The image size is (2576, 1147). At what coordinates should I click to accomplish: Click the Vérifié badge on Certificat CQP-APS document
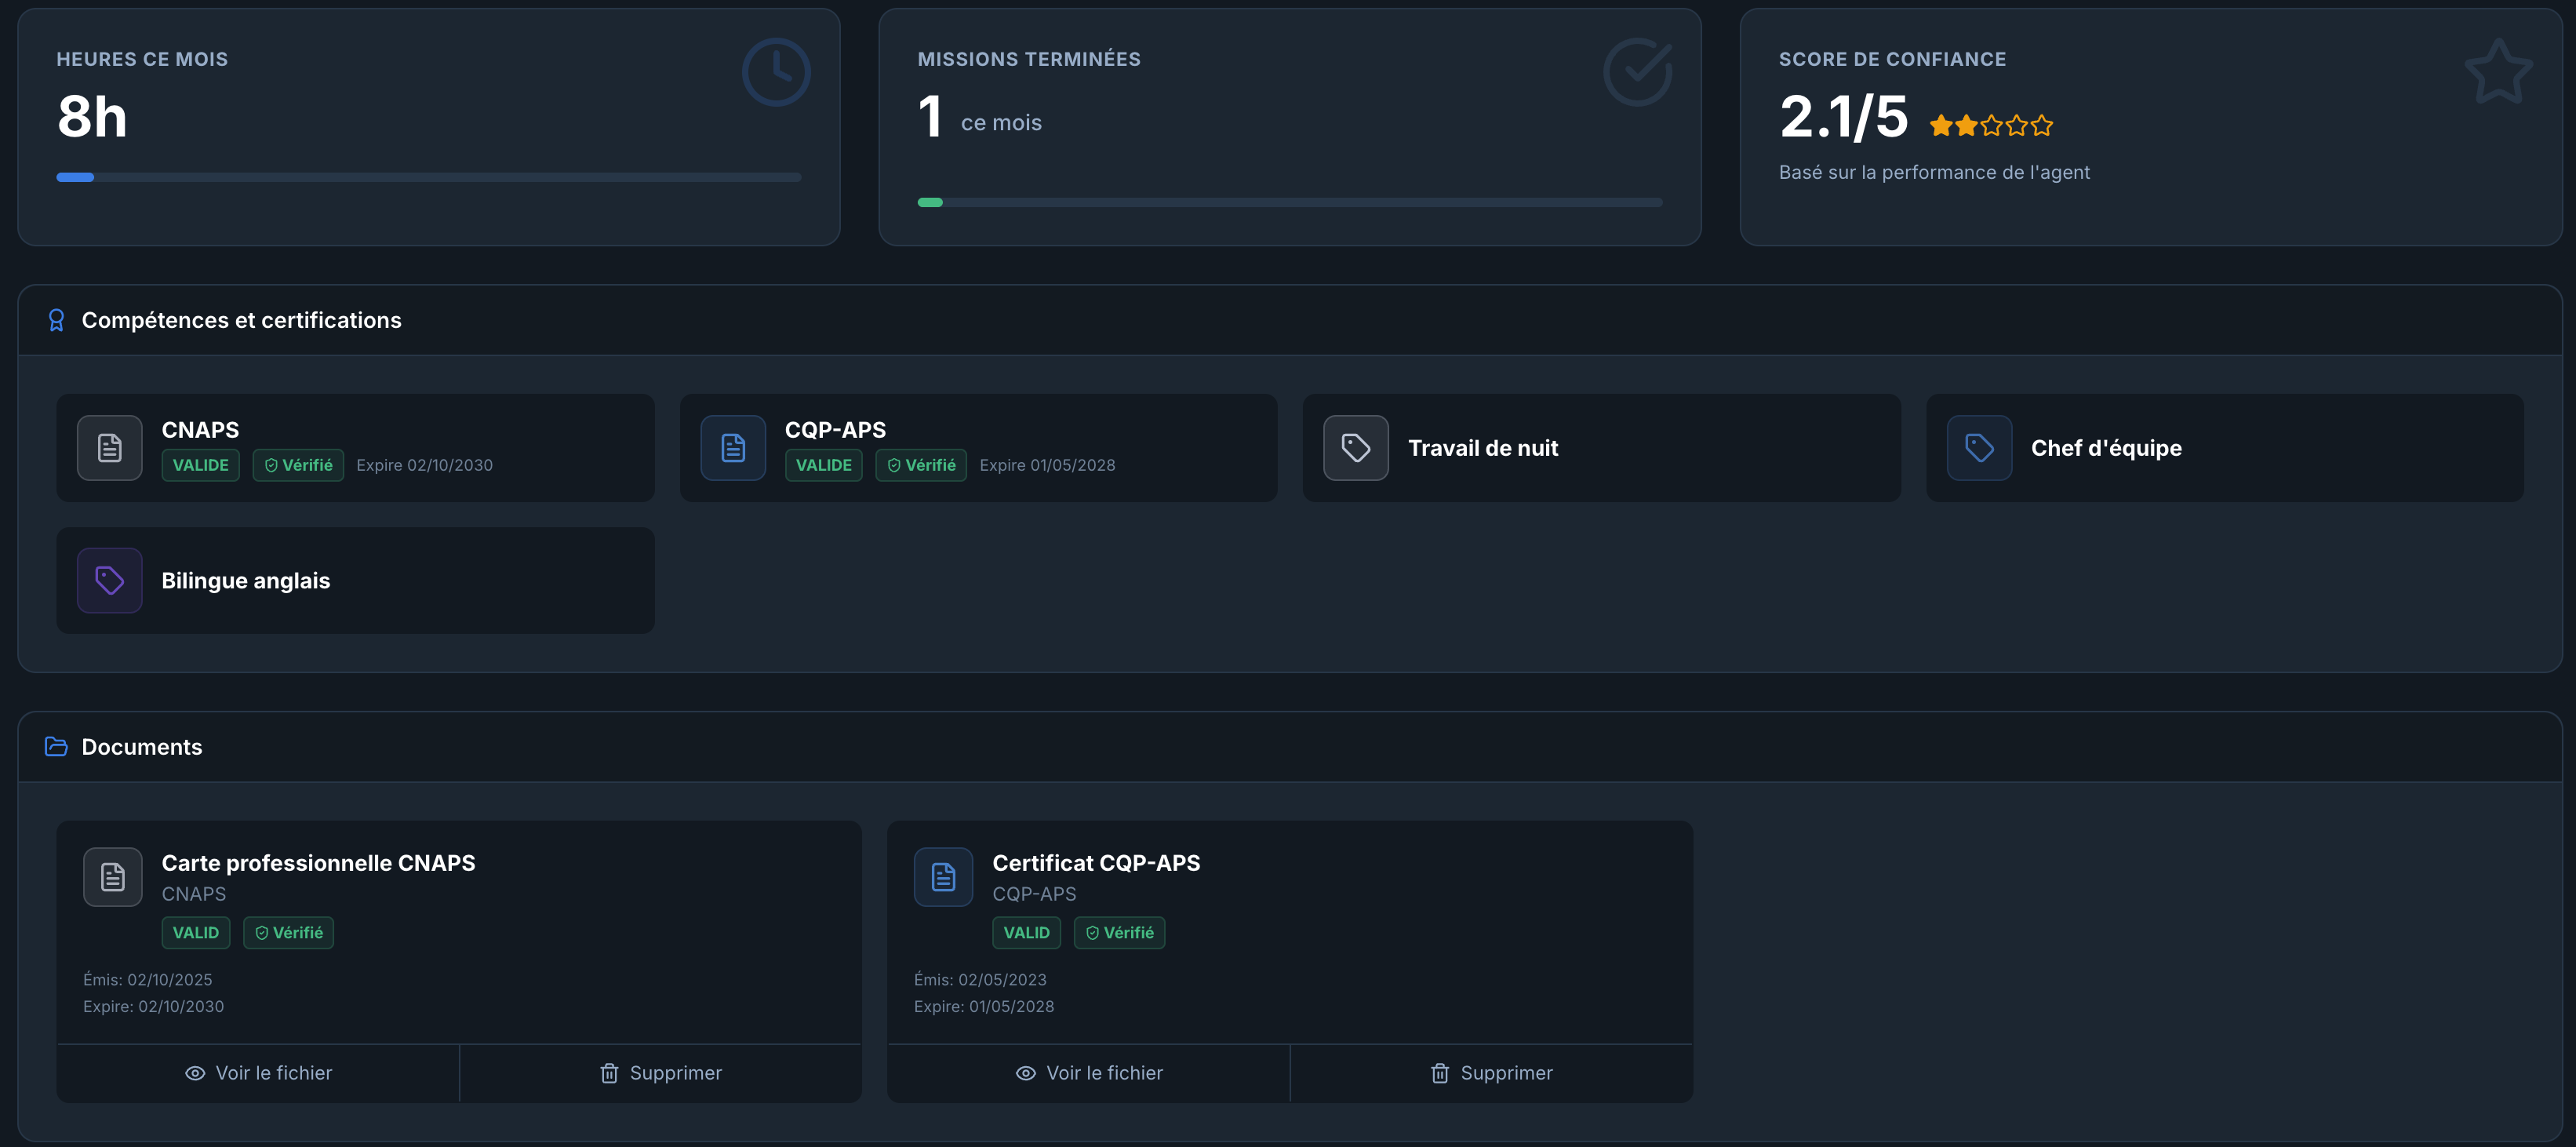pyautogui.click(x=1119, y=933)
